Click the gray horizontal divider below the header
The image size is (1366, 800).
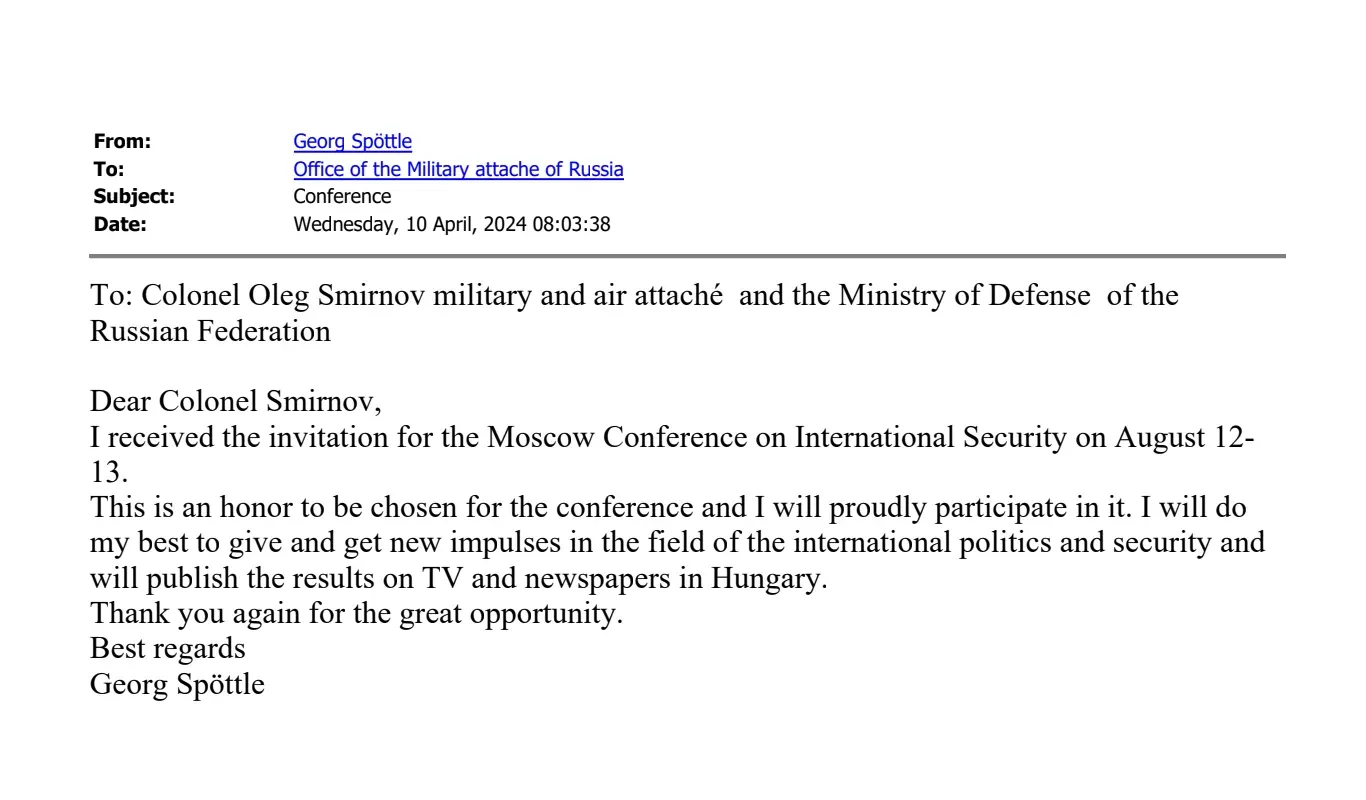pyautogui.click(x=687, y=256)
